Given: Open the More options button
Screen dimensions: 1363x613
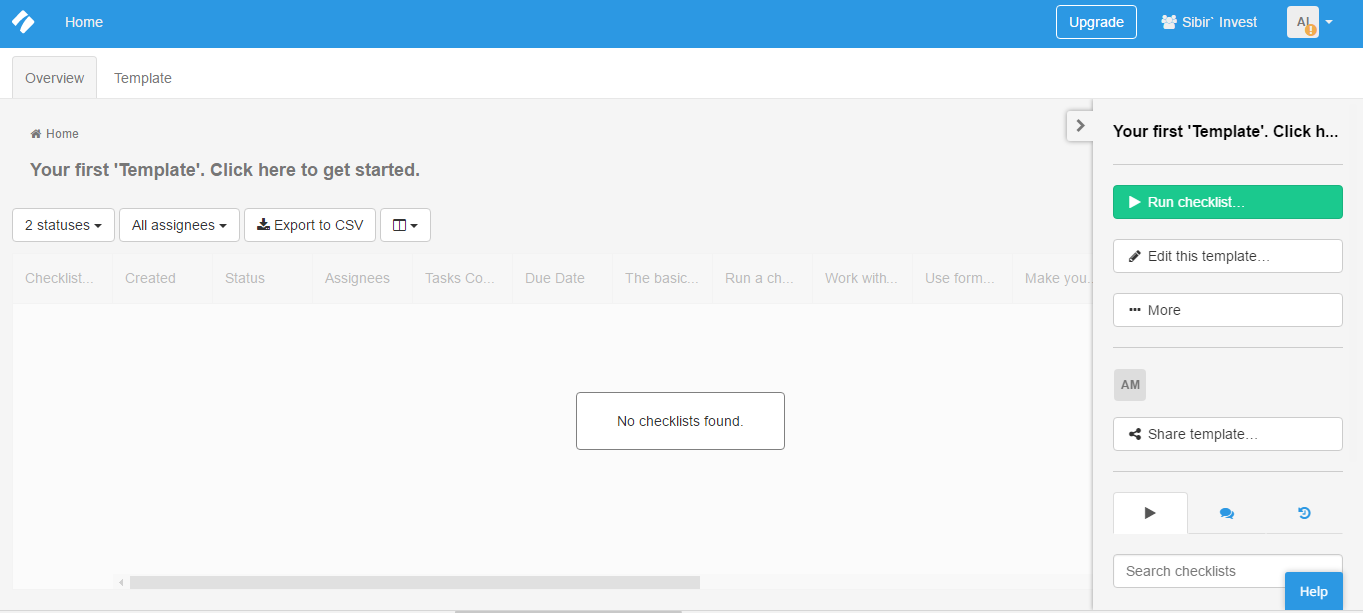Looking at the screenshot, I should pyautogui.click(x=1228, y=310).
